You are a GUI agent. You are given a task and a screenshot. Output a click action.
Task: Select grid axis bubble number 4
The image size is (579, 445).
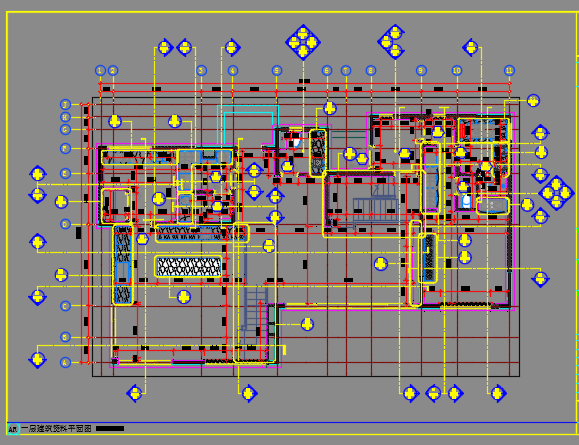(x=233, y=71)
